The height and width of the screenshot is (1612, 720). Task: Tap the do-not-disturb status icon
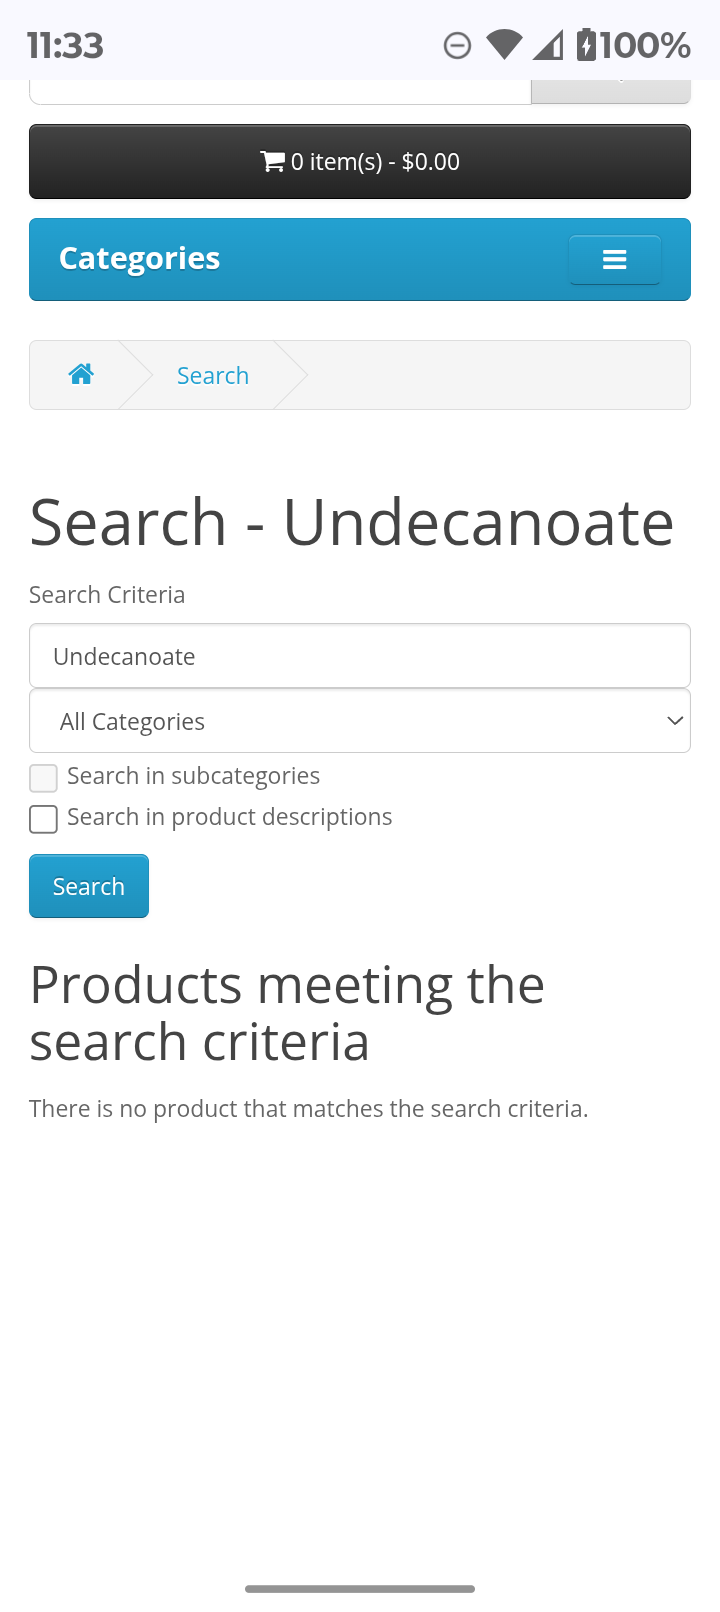pyautogui.click(x=457, y=45)
